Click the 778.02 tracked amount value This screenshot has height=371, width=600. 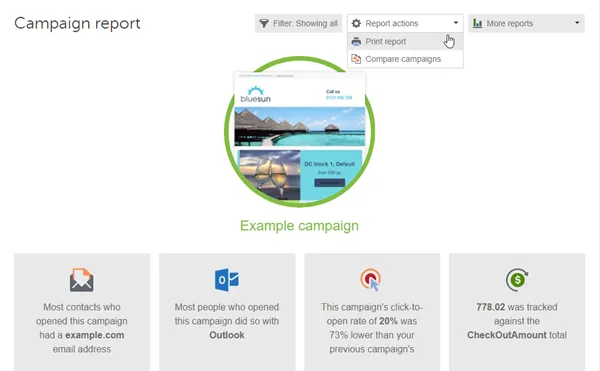(491, 307)
